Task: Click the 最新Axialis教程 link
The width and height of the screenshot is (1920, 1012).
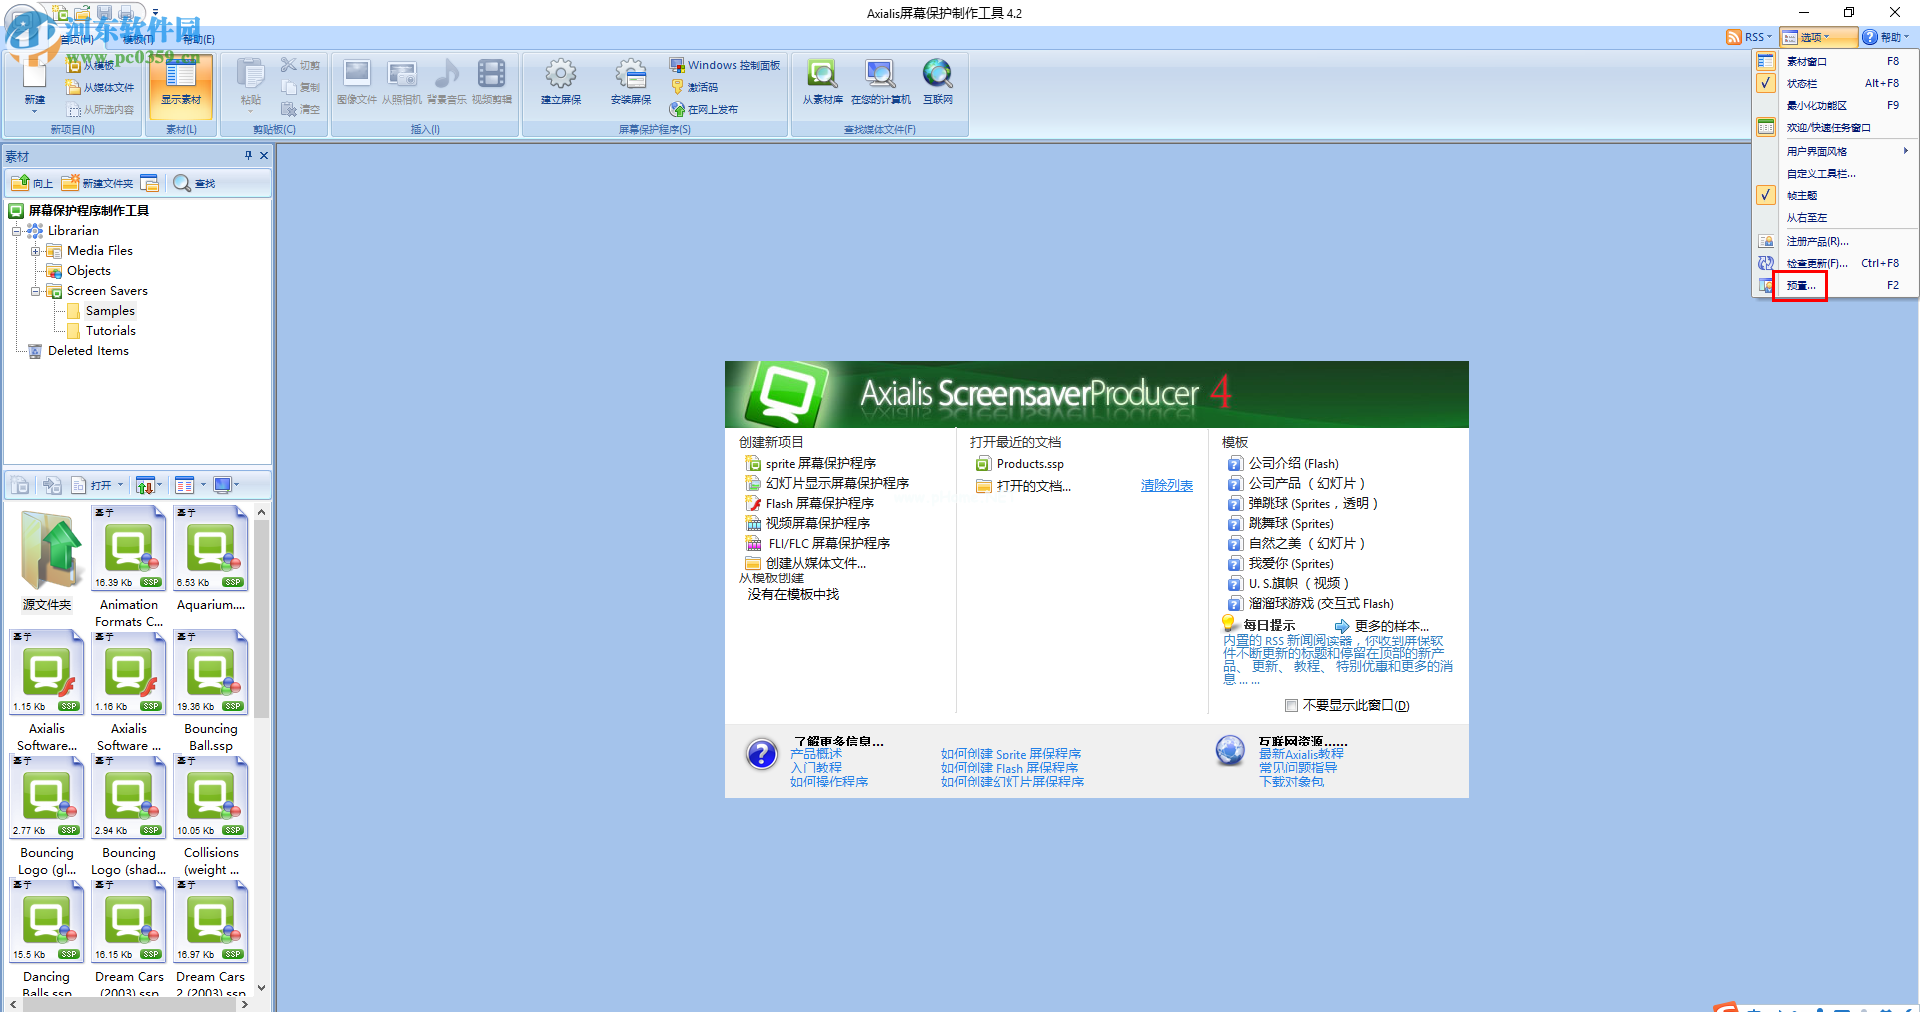Action: coord(1301,754)
